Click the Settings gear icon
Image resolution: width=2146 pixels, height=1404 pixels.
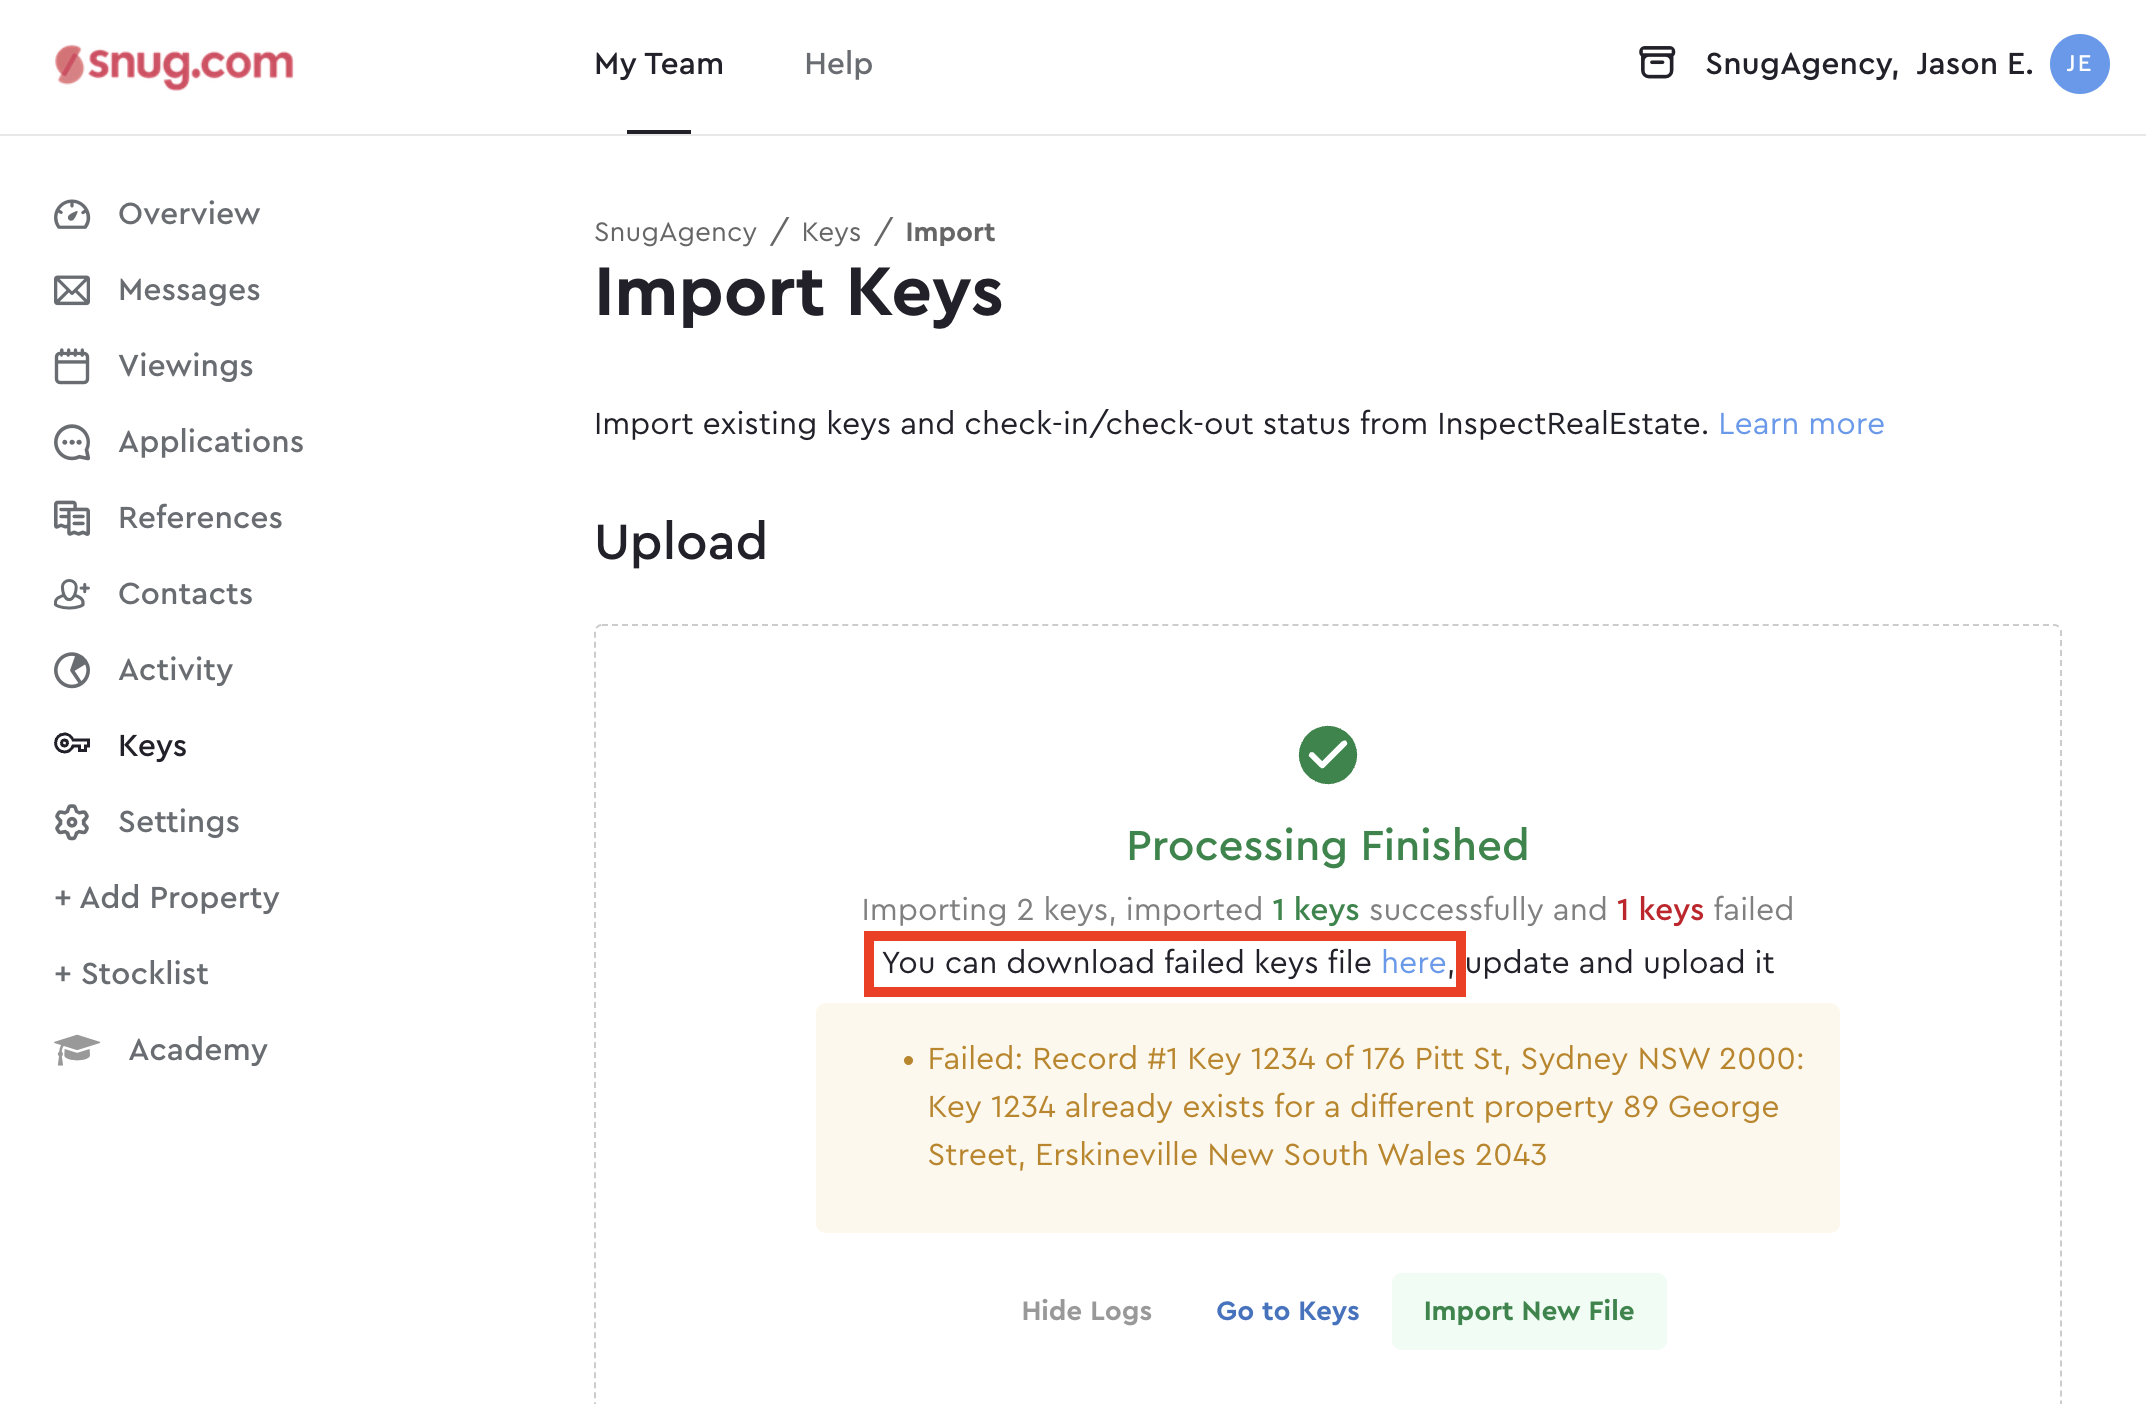click(72, 822)
